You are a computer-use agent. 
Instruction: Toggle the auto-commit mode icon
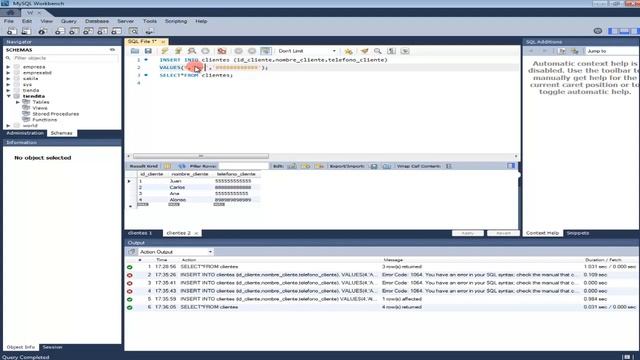[266, 51]
